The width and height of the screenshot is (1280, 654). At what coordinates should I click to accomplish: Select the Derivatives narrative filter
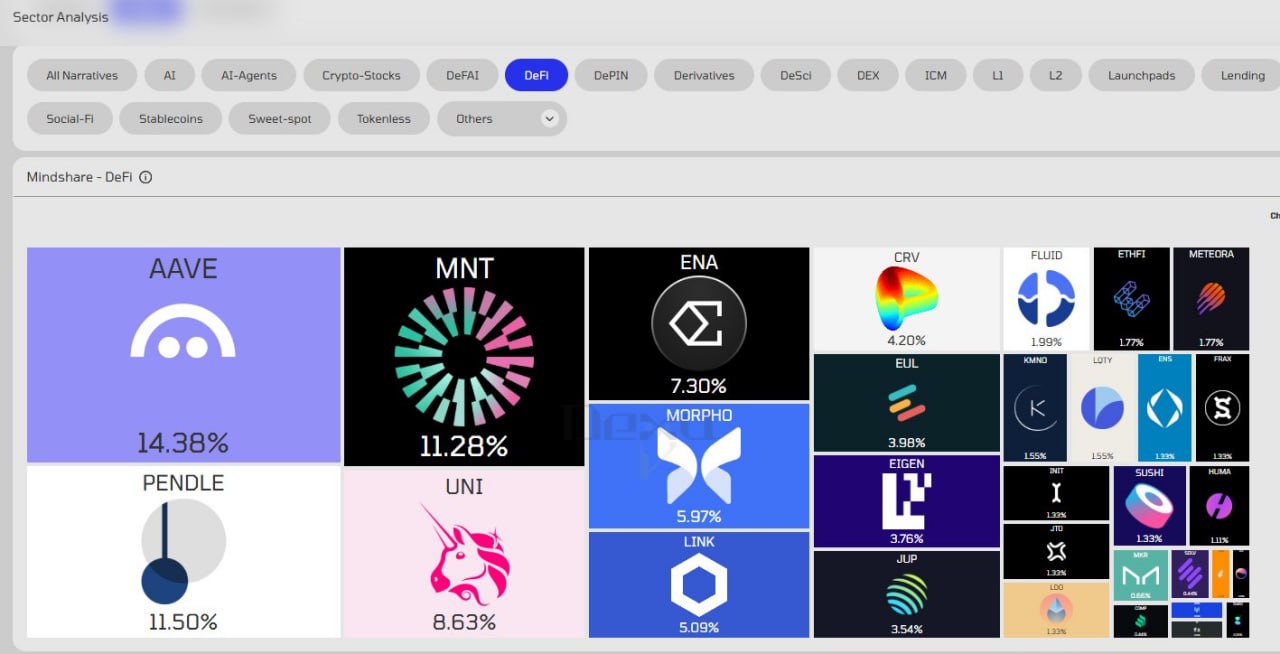(x=704, y=75)
